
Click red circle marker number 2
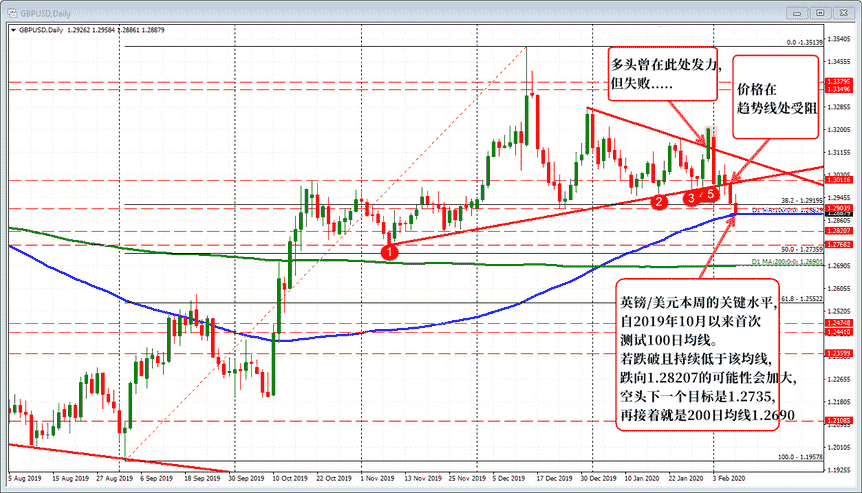(659, 202)
